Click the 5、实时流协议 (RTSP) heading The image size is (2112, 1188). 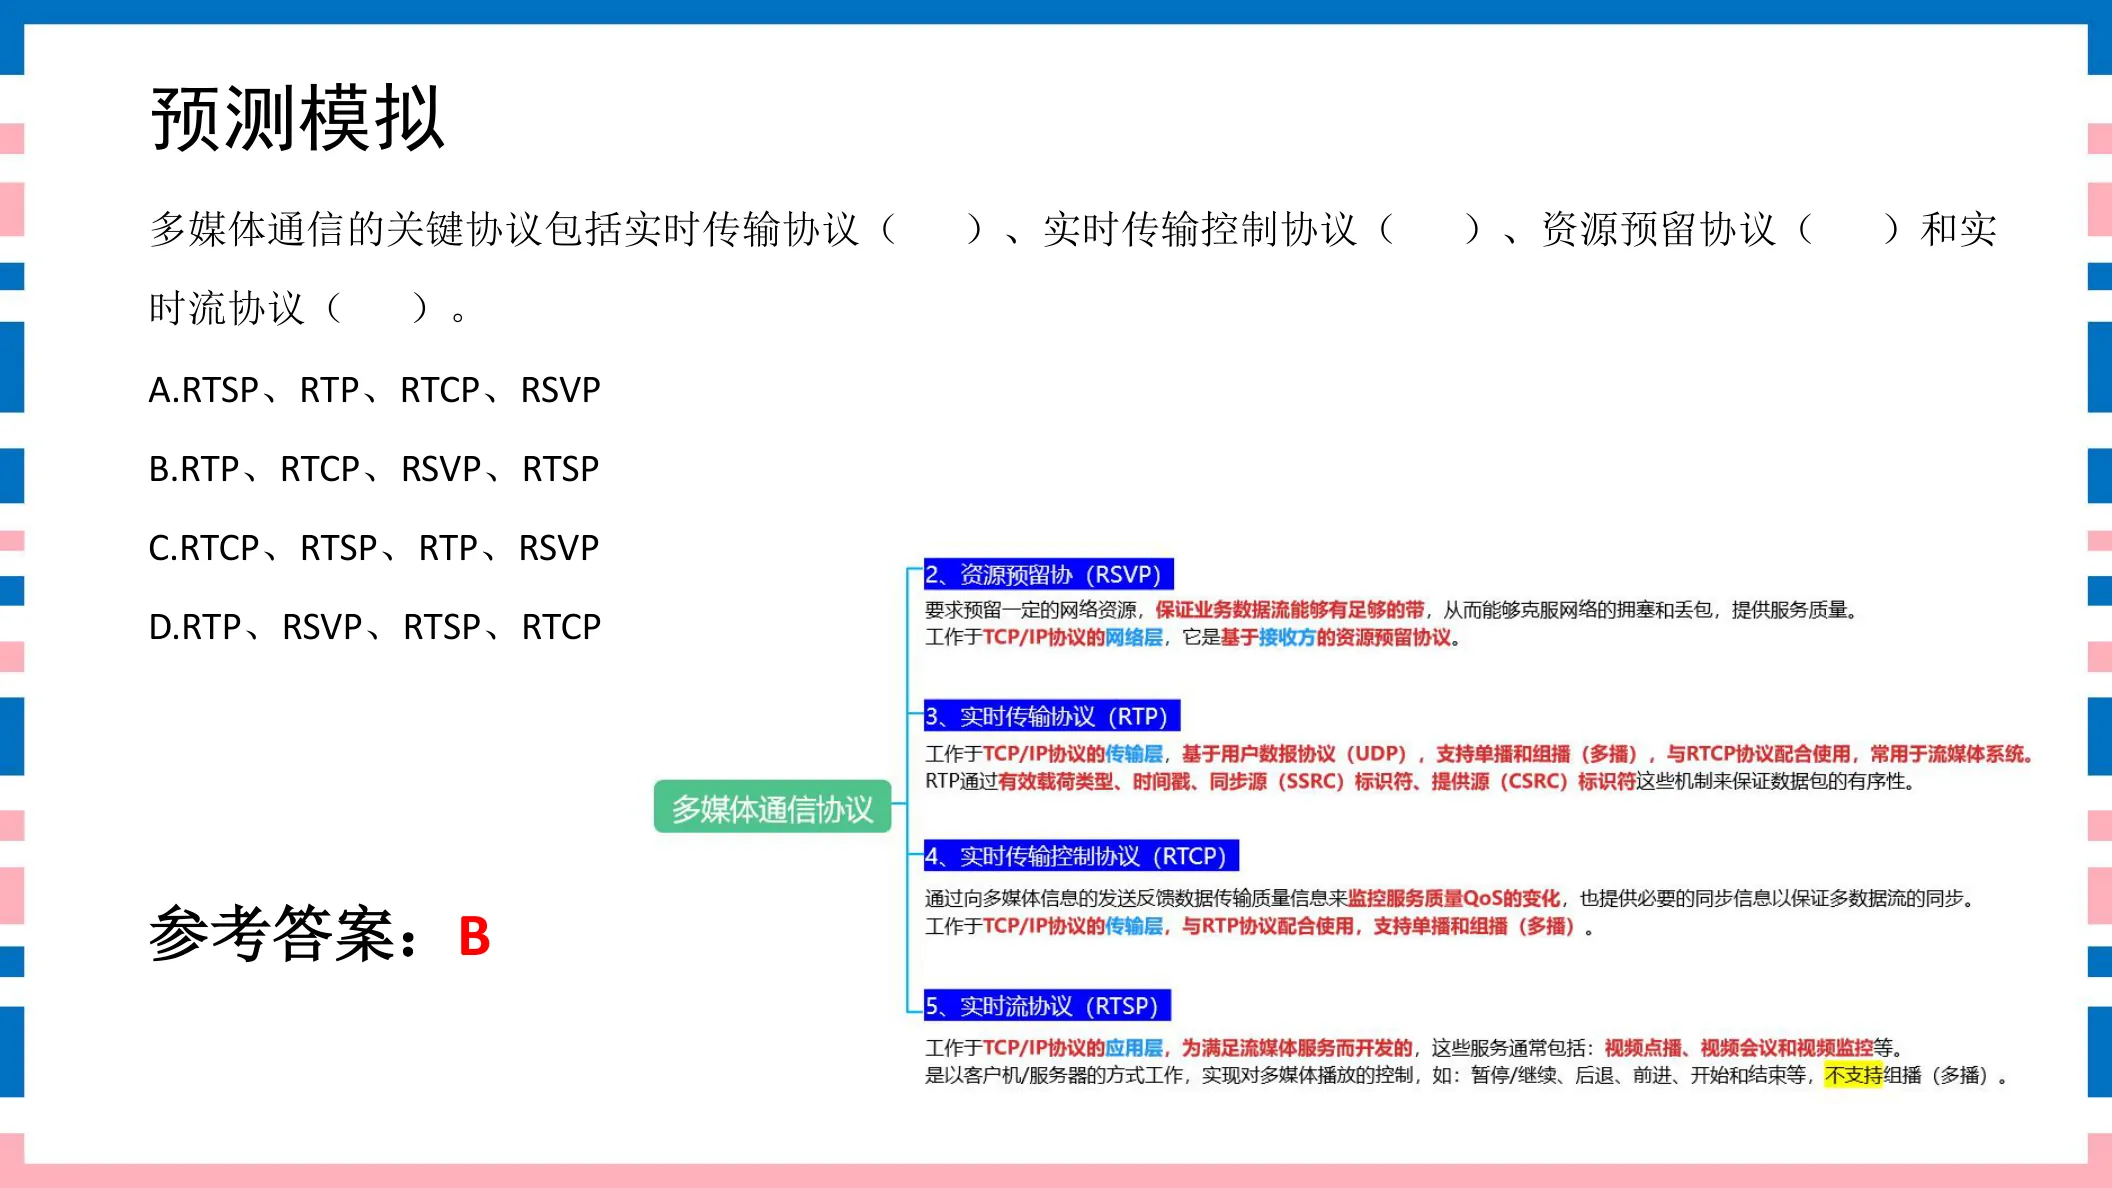click(x=1047, y=1005)
